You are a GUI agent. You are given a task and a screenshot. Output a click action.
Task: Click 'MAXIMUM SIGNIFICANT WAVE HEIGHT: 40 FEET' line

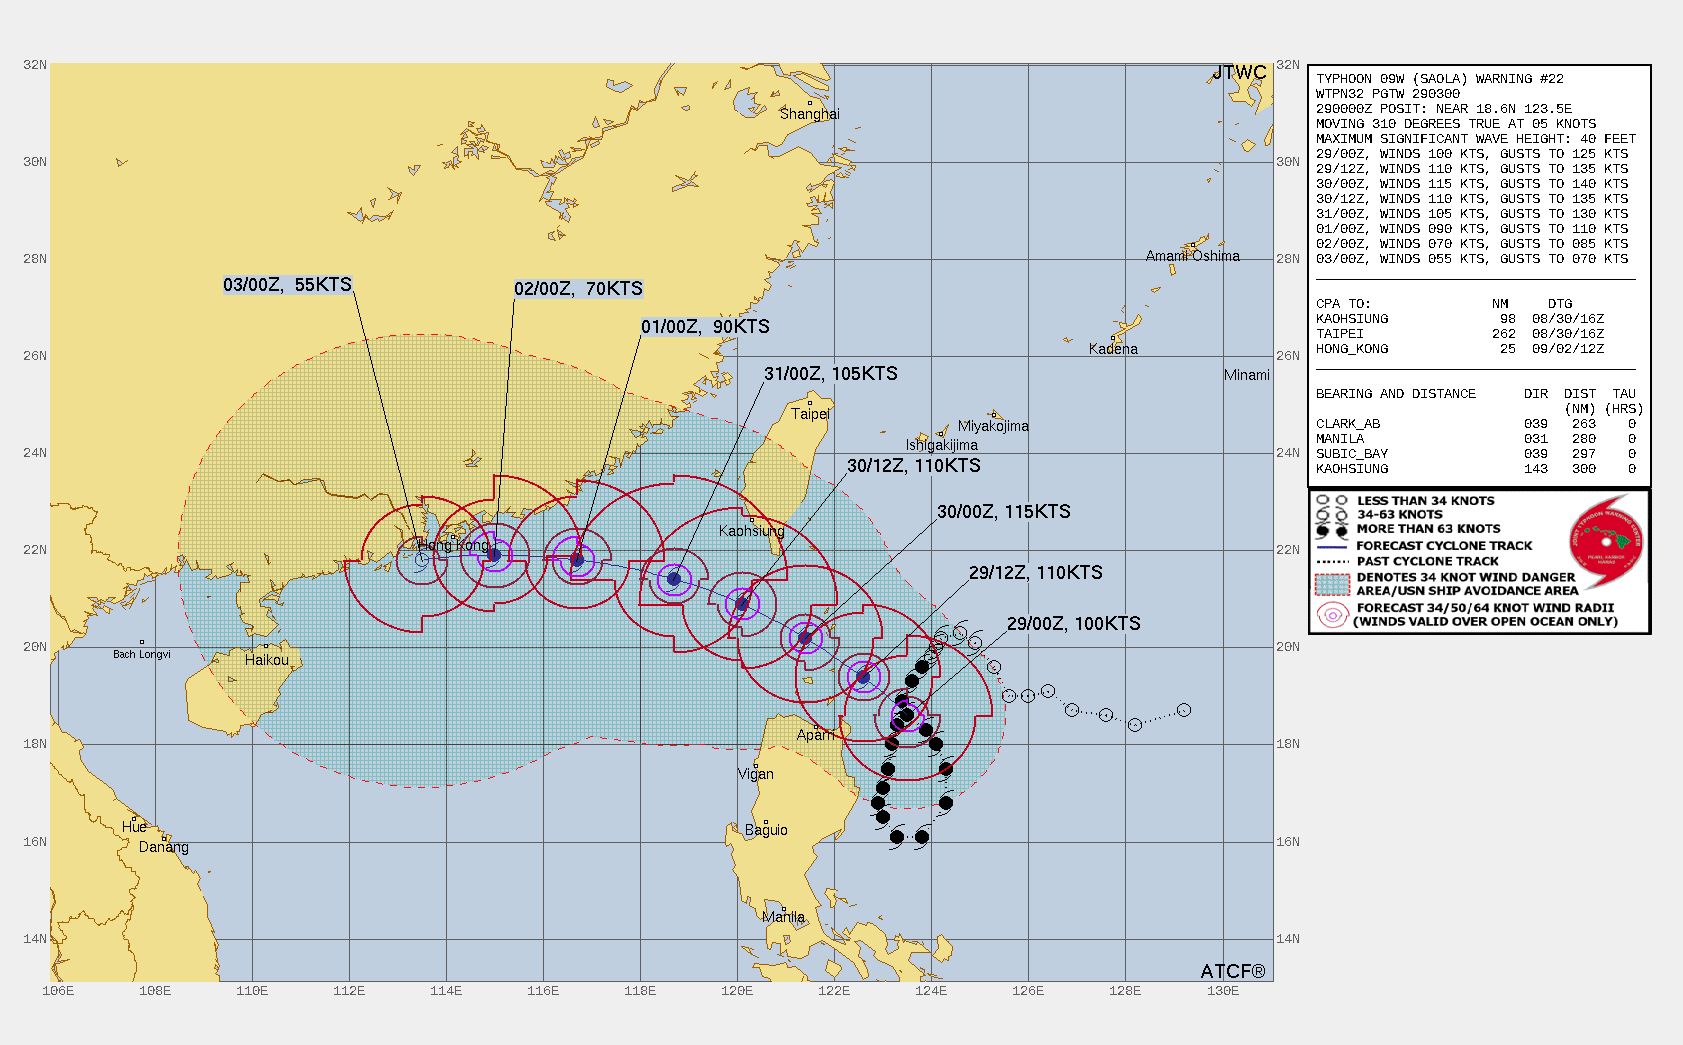[x=1476, y=139]
